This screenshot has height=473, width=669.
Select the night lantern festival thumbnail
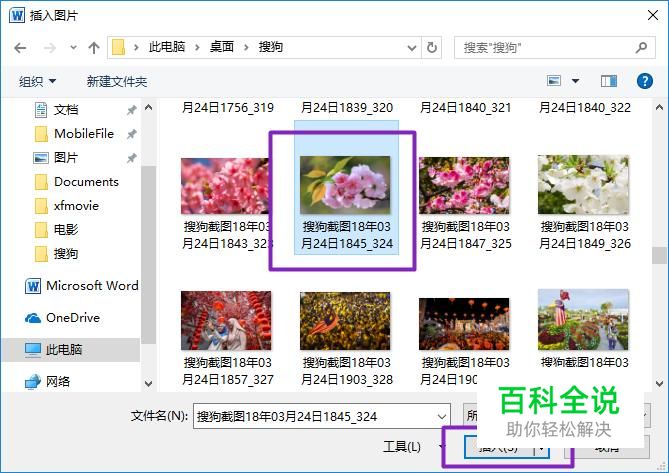tap(464, 324)
